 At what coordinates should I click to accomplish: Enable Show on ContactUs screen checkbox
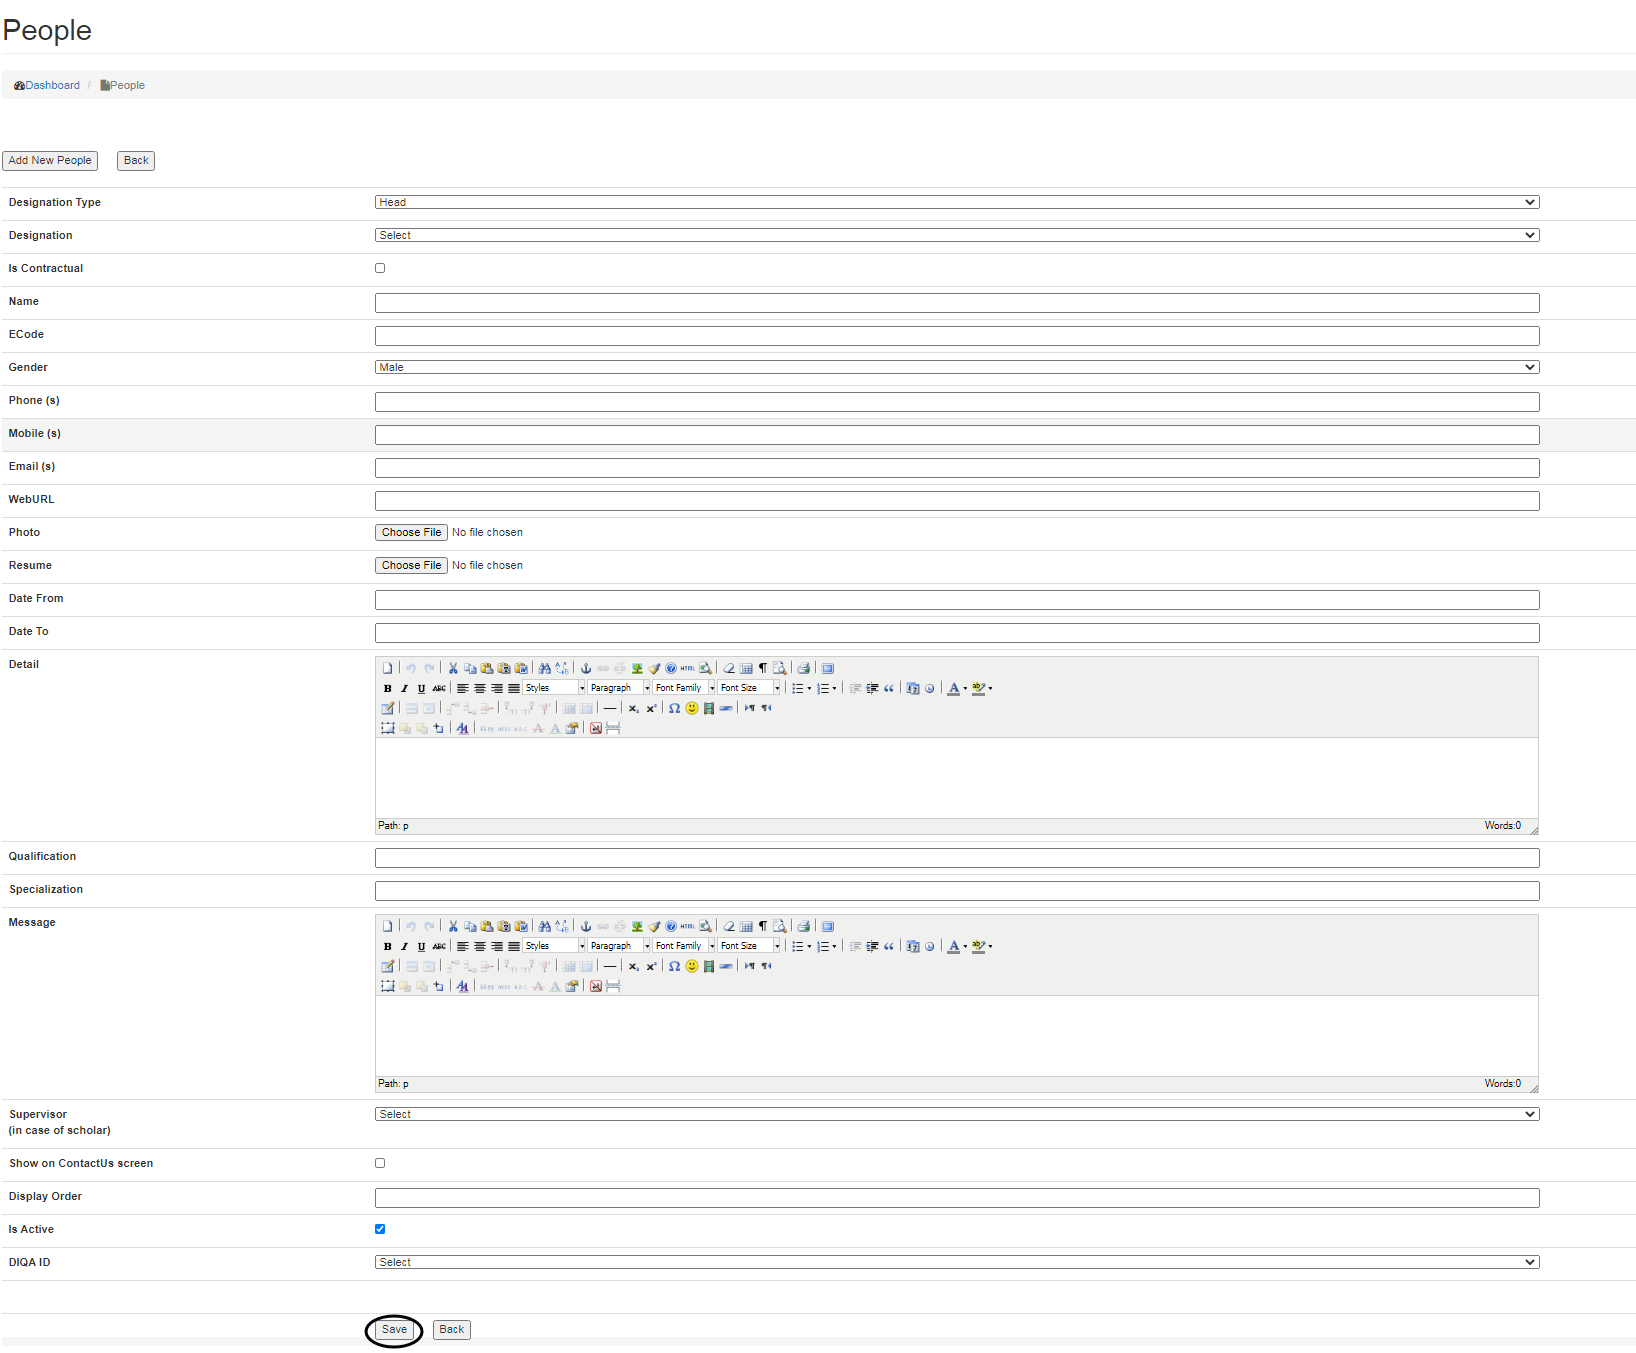point(380,1163)
